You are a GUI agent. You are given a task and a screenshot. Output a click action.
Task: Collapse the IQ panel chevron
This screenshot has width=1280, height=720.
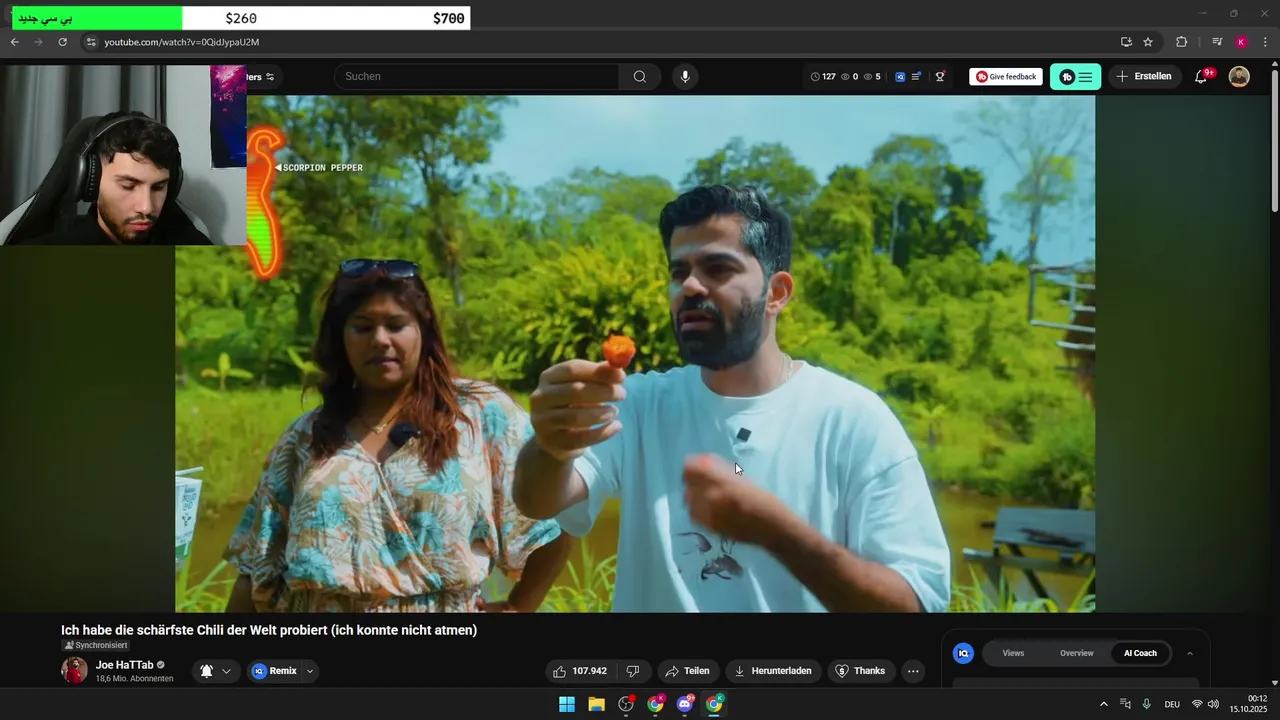point(1190,653)
